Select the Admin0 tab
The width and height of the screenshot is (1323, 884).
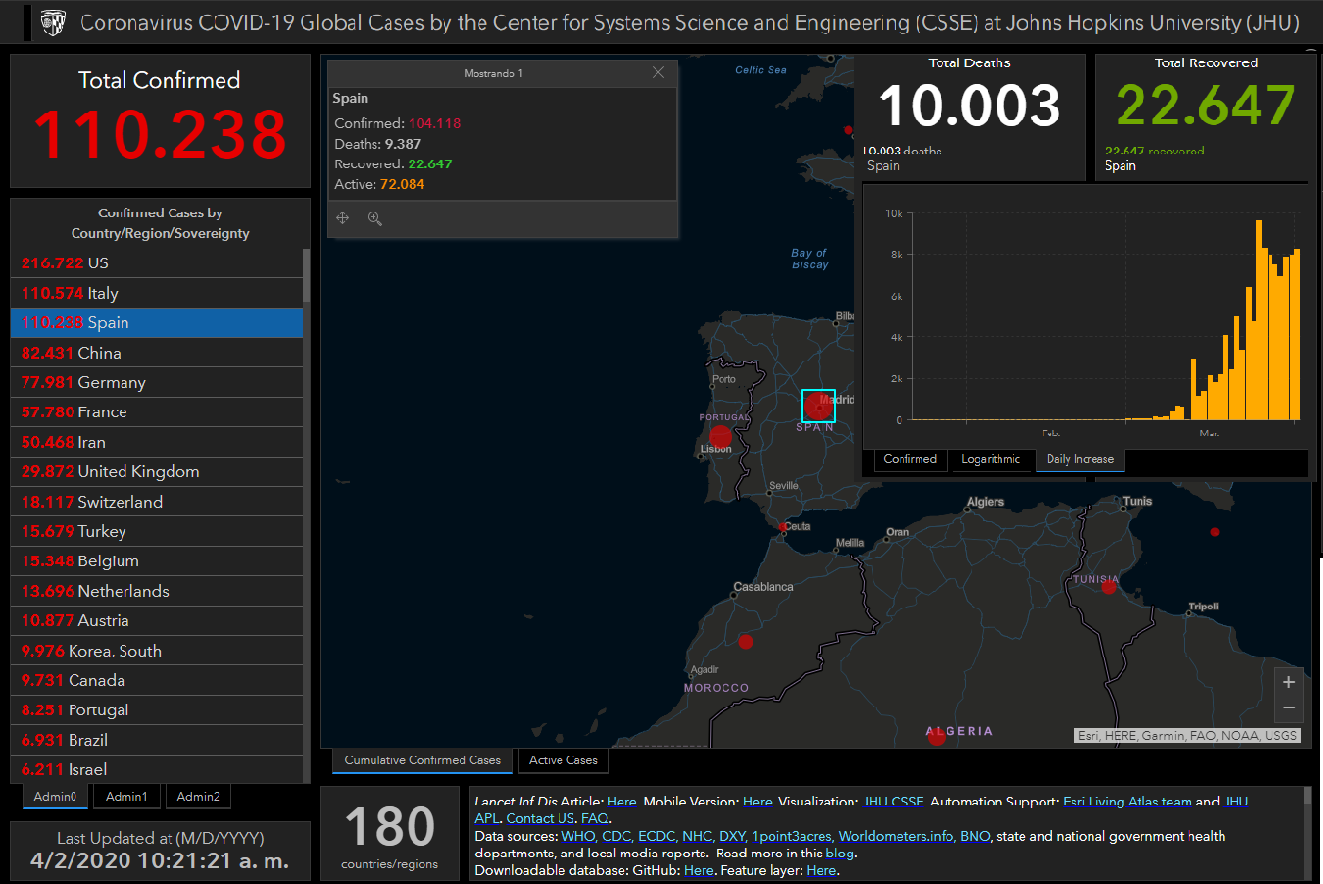55,797
